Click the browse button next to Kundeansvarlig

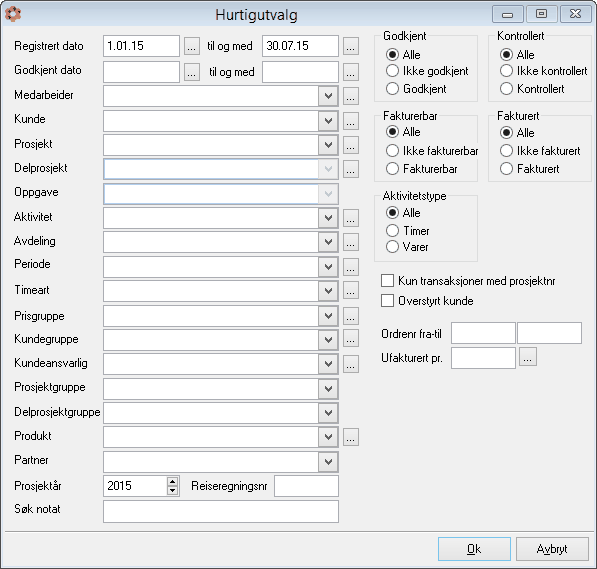click(x=351, y=364)
